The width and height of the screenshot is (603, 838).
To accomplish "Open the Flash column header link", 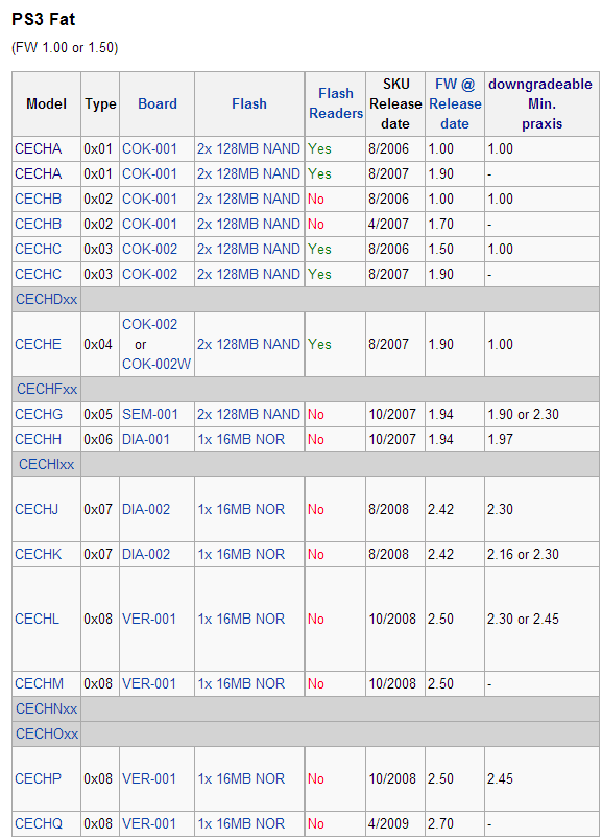I will pyautogui.click(x=249, y=104).
